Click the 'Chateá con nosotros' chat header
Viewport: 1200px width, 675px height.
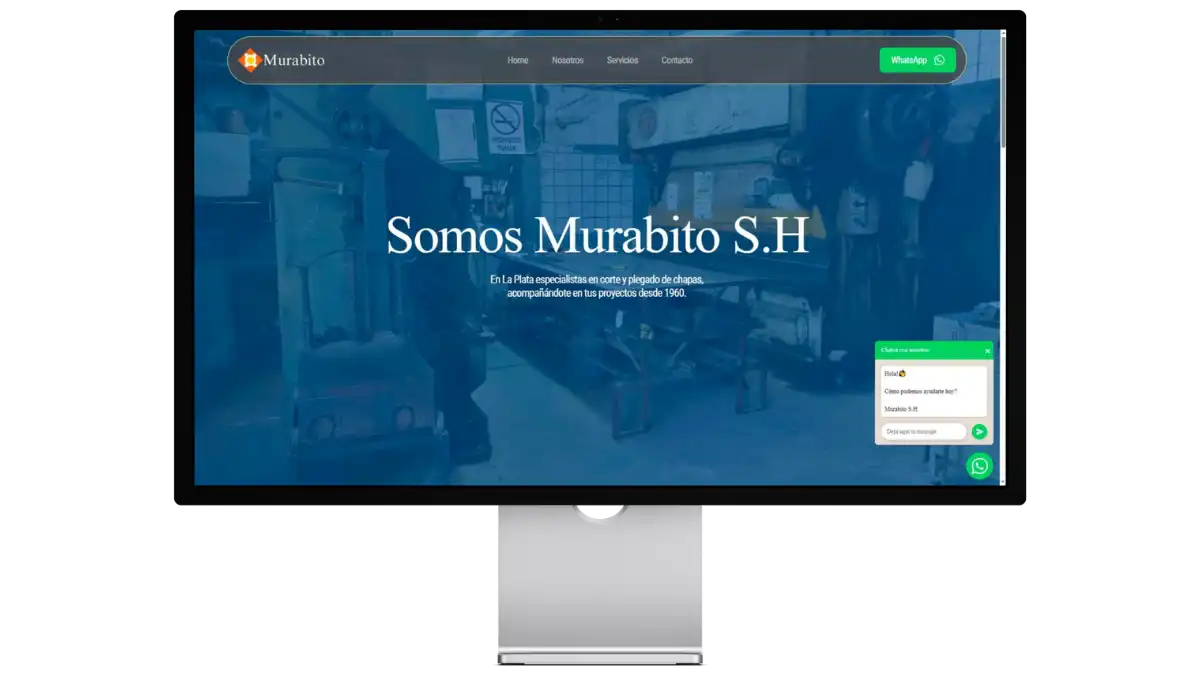(x=905, y=350)
